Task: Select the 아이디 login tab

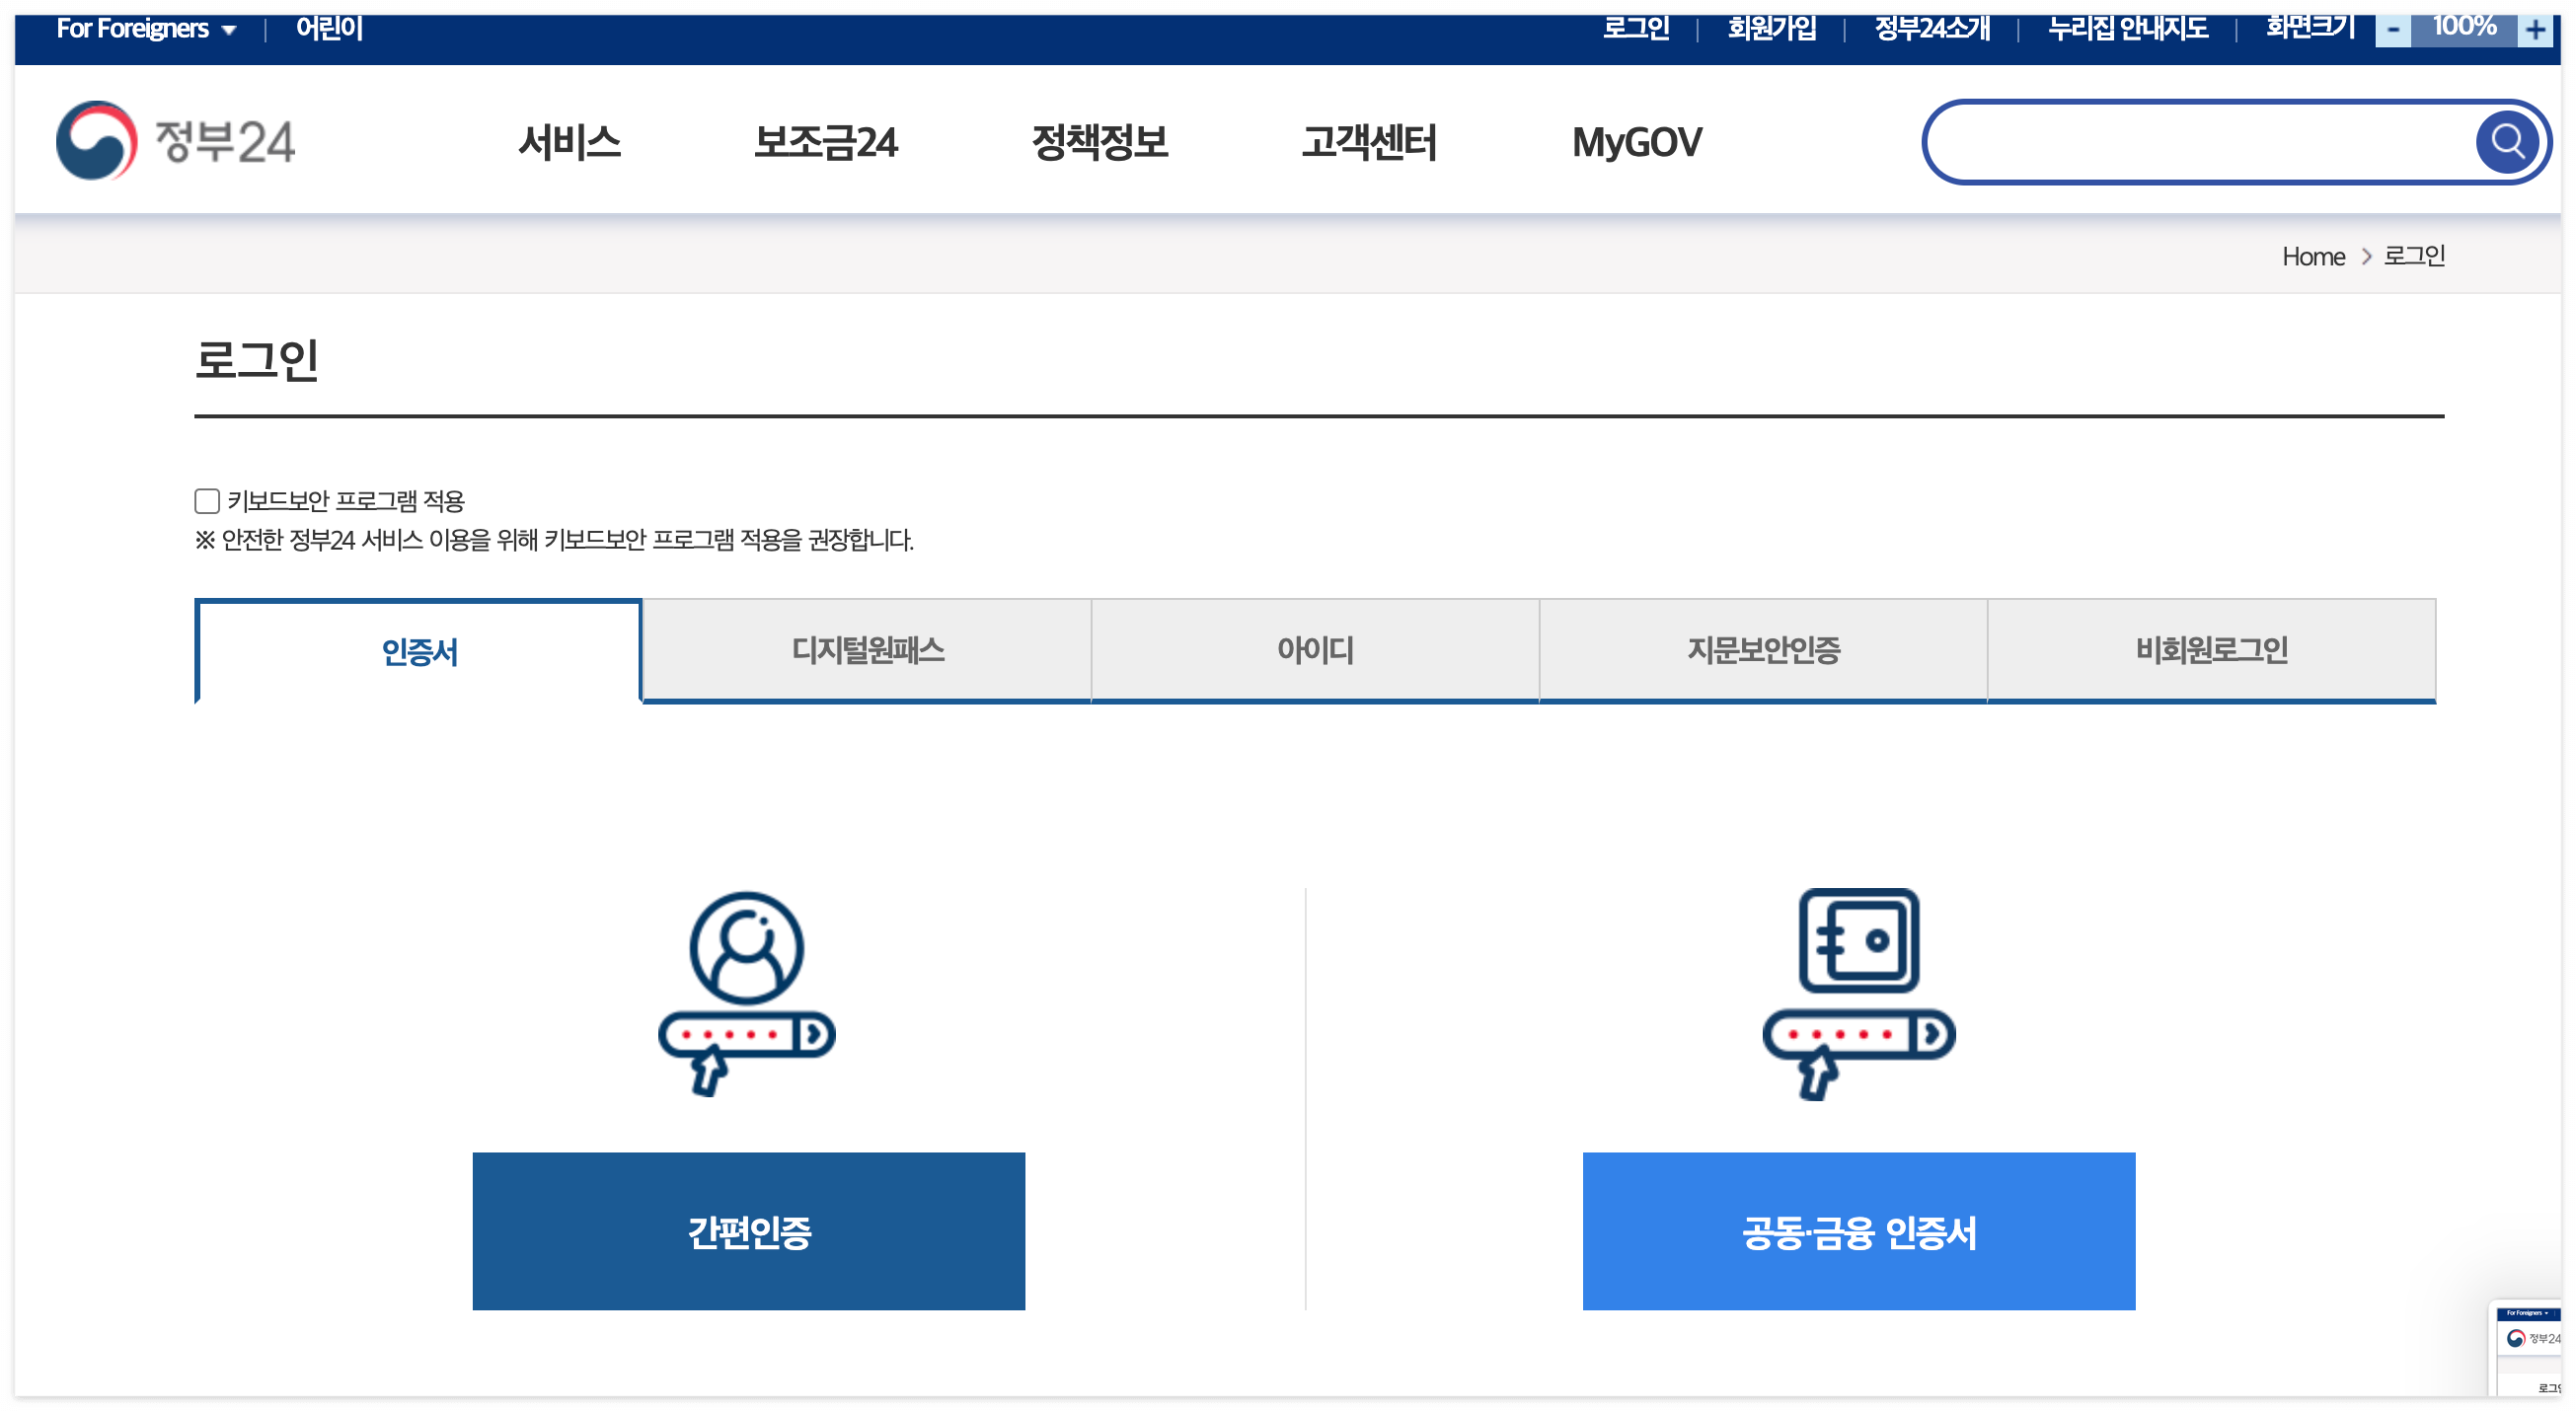Action: click(1314, 650)
